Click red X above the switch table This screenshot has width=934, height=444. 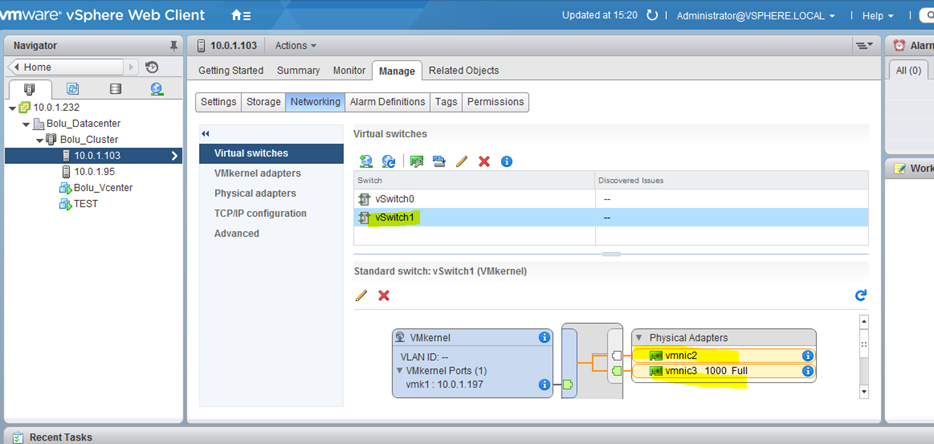click(x=484, y=161)
